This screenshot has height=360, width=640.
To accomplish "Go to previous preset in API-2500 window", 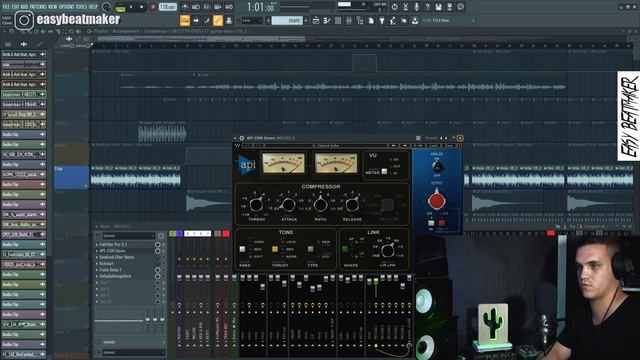I will pos(441,138).
